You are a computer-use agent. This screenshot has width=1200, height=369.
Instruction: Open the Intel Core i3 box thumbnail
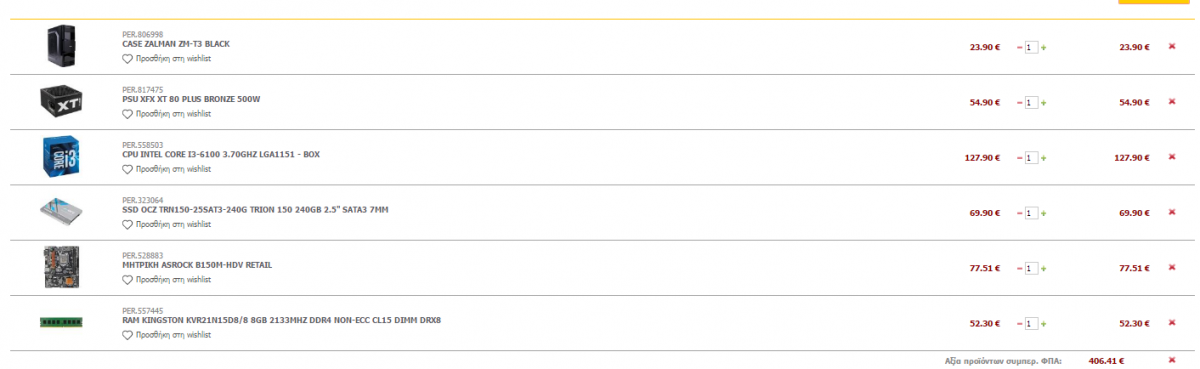coord(61,157)
